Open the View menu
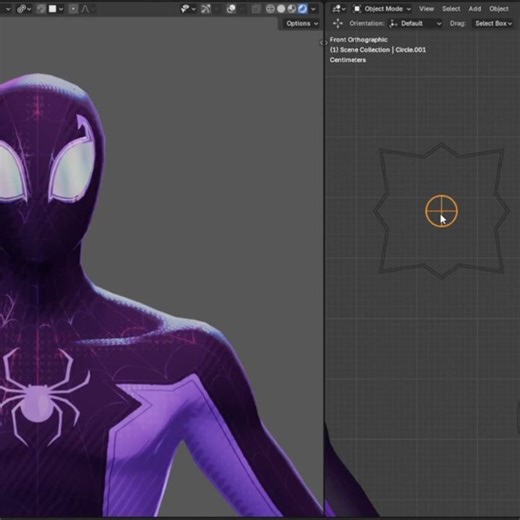520x520 pixels. pos(426,9)
